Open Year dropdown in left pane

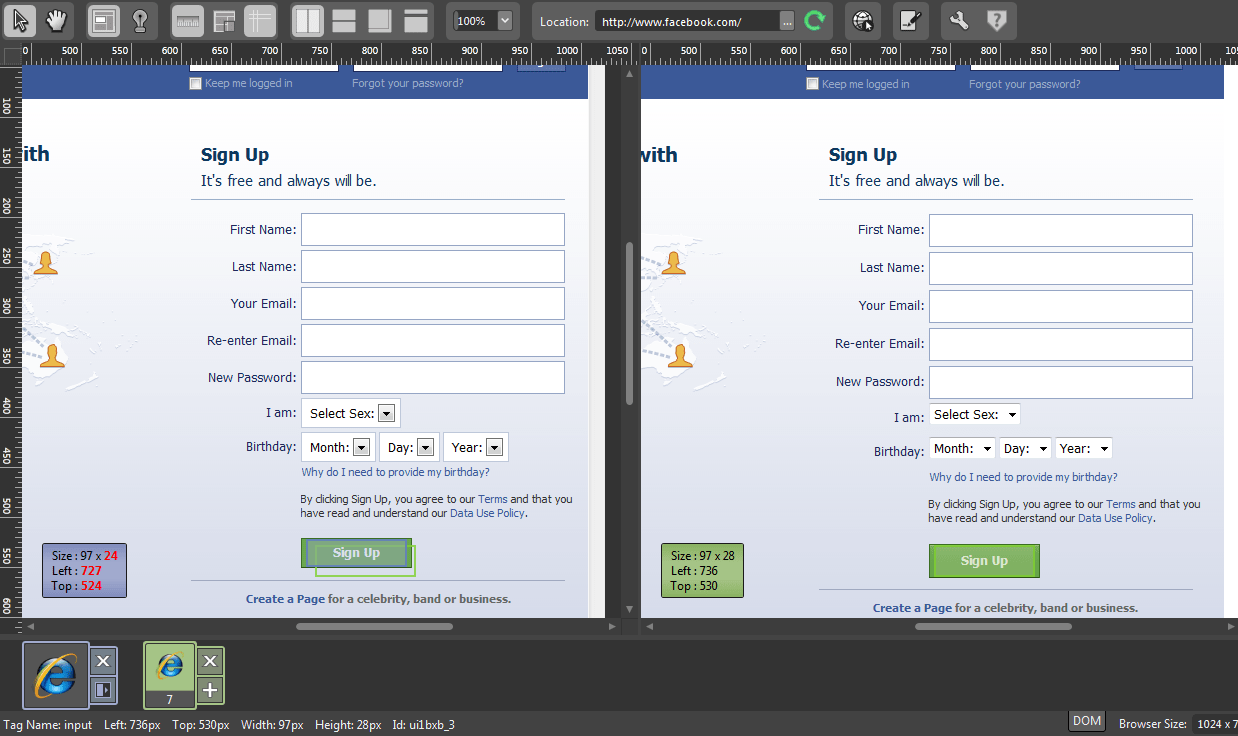coord(476,447)
